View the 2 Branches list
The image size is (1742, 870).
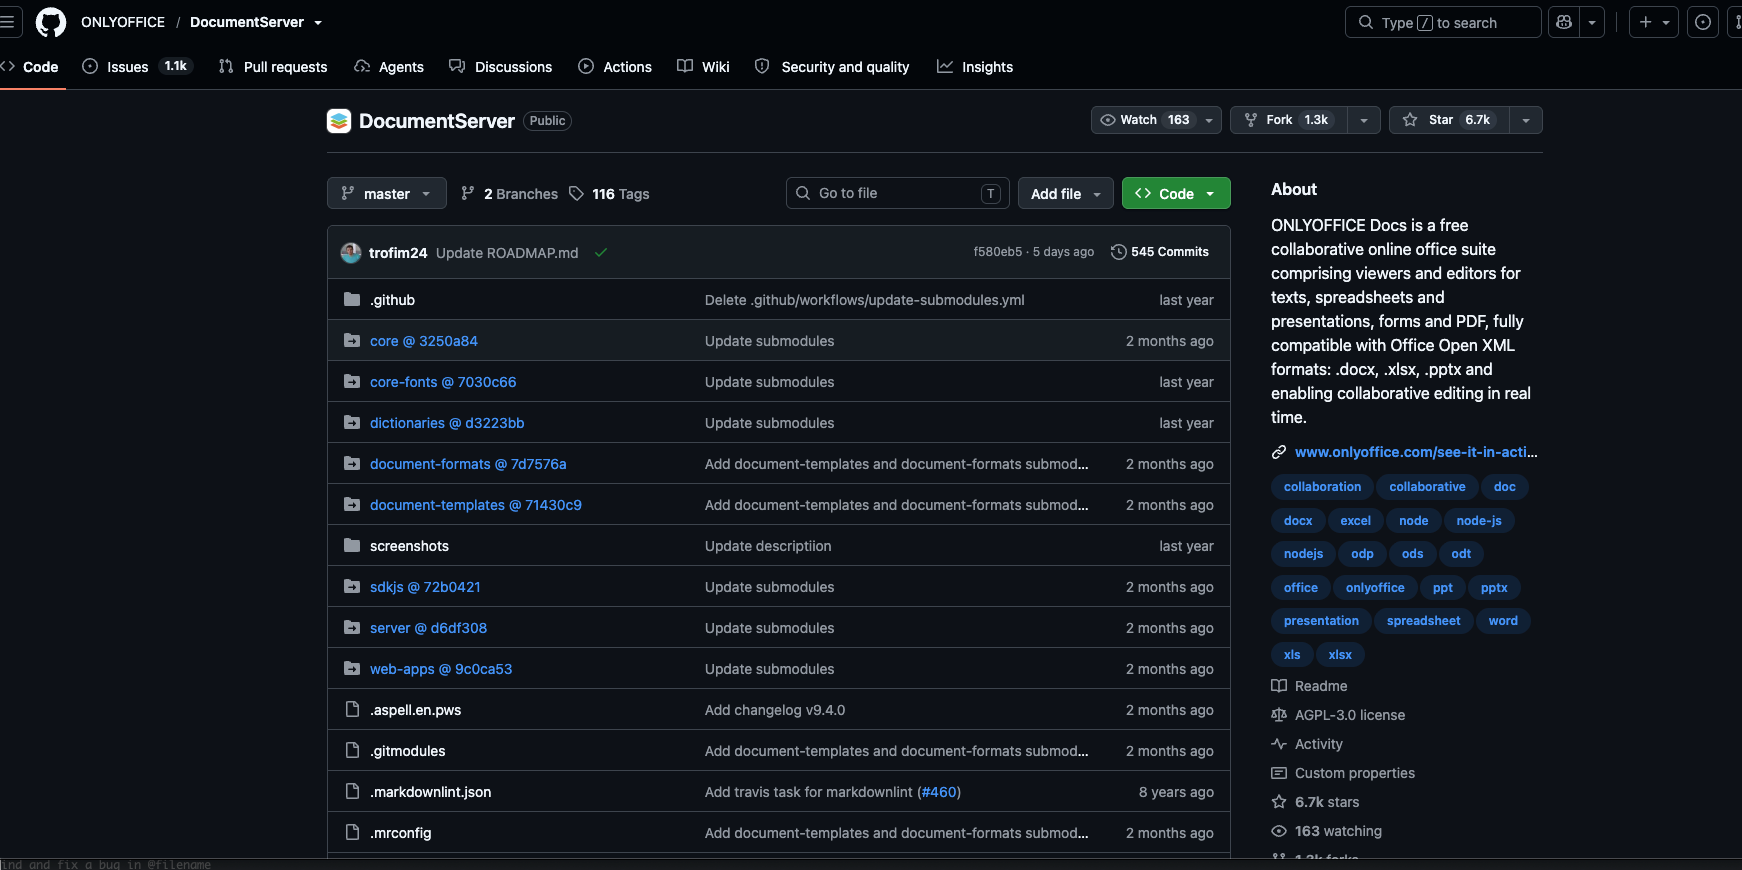(x=509, y=194)
